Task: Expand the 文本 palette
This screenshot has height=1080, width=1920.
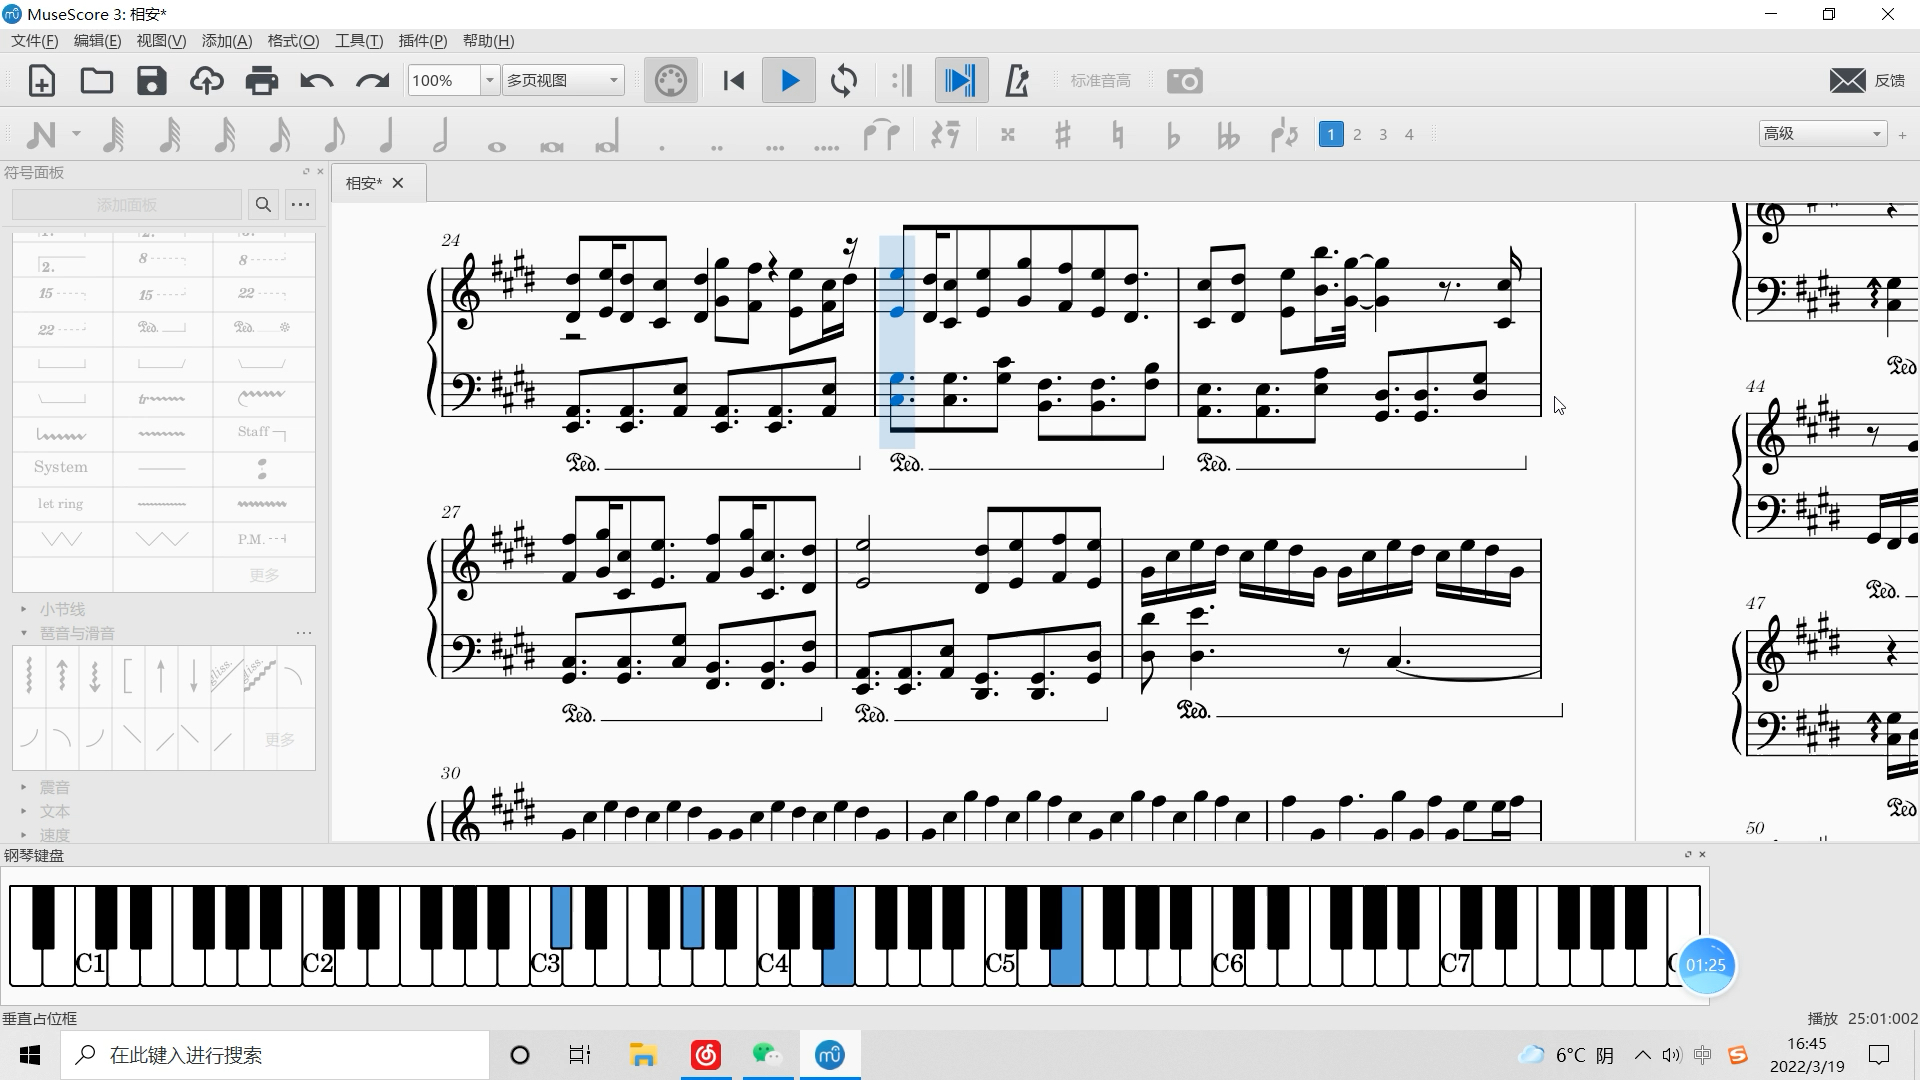Action: 24,811
